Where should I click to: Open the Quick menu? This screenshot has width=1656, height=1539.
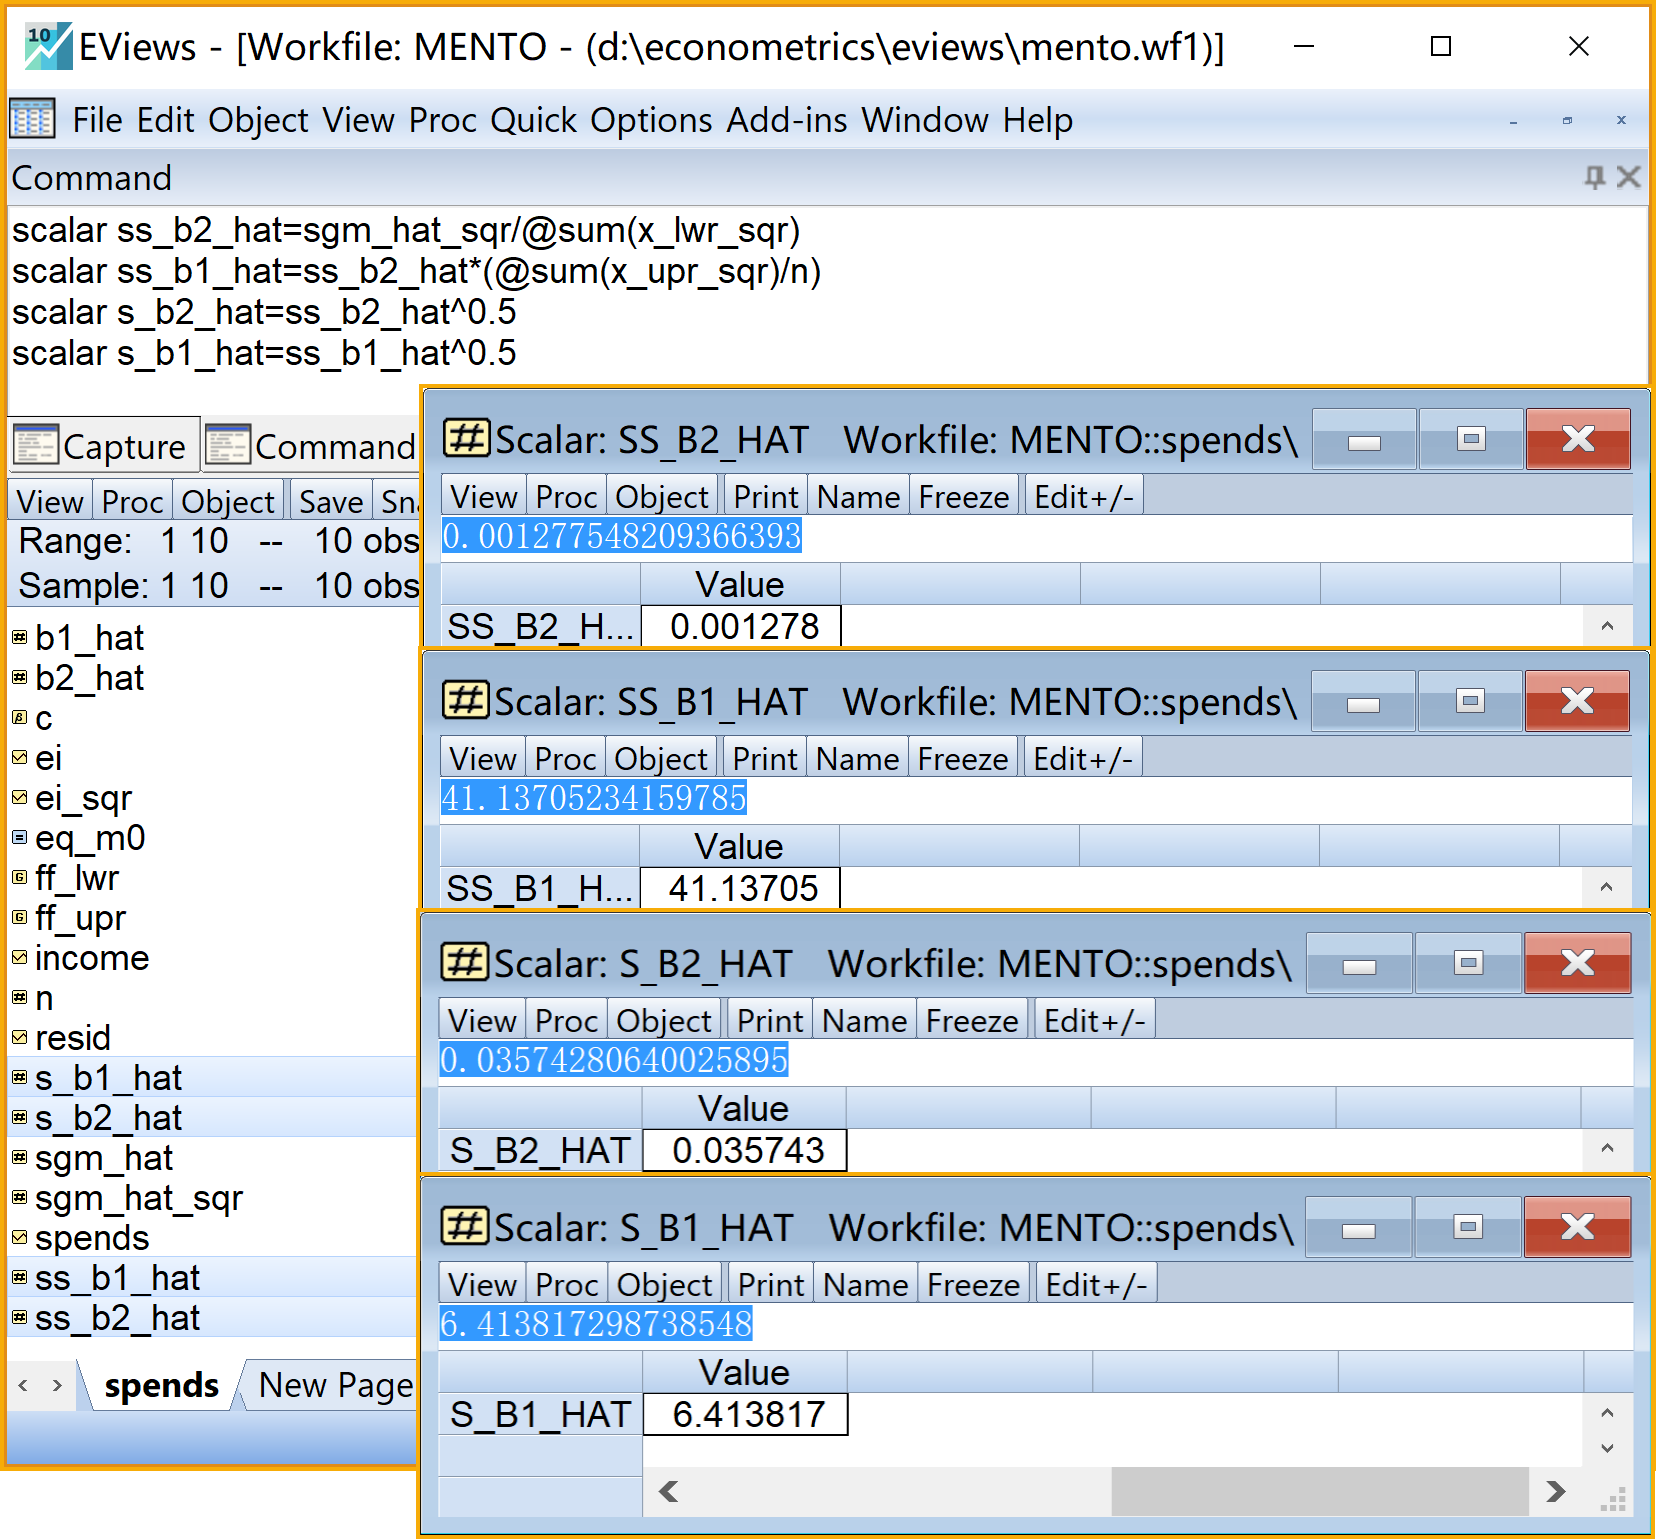click(533, 120)
